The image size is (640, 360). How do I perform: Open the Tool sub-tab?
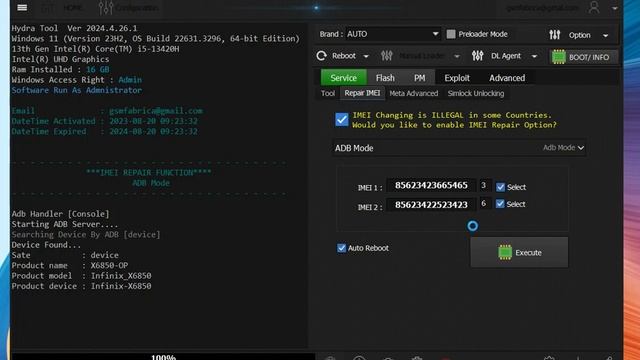pyautogui.click(x=328, y=93)
